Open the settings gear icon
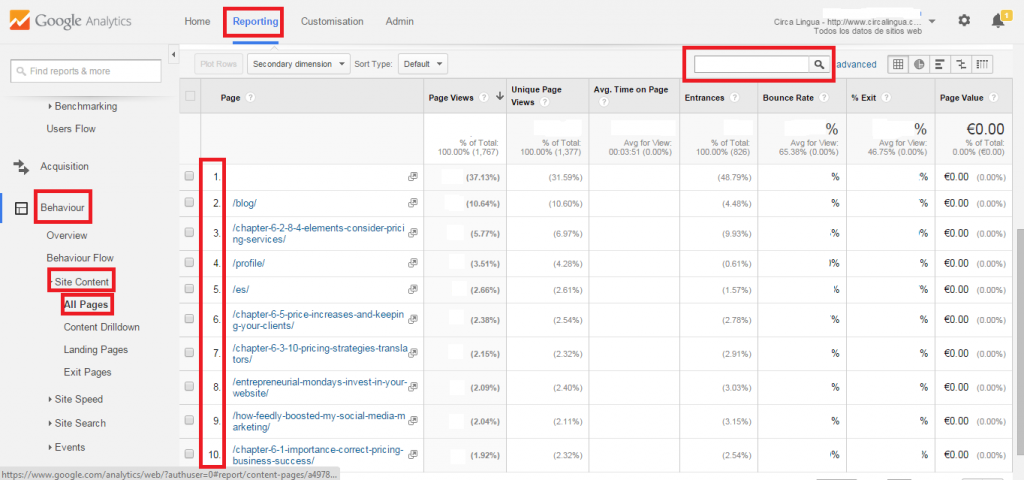The width and height of the screenshot is (1024, 480). pyautogui.click(x=964, y=21)
